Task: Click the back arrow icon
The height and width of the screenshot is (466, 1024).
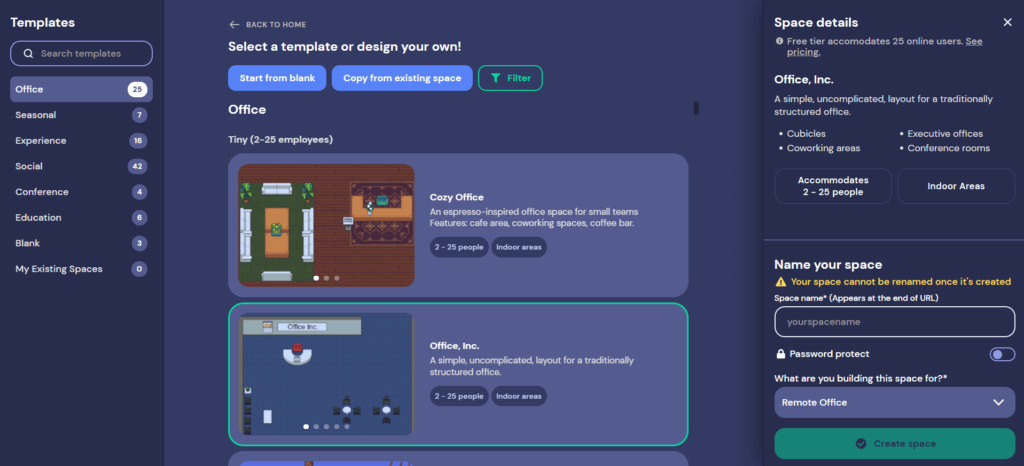Action: point(234,25)
